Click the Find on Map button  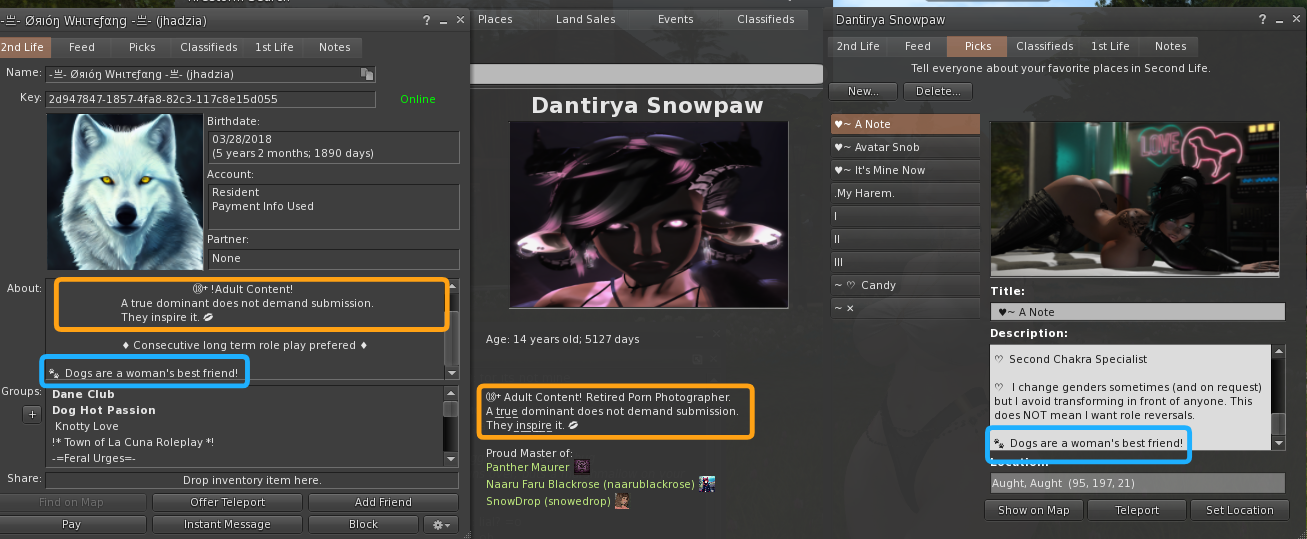click(x=71, y=502)
